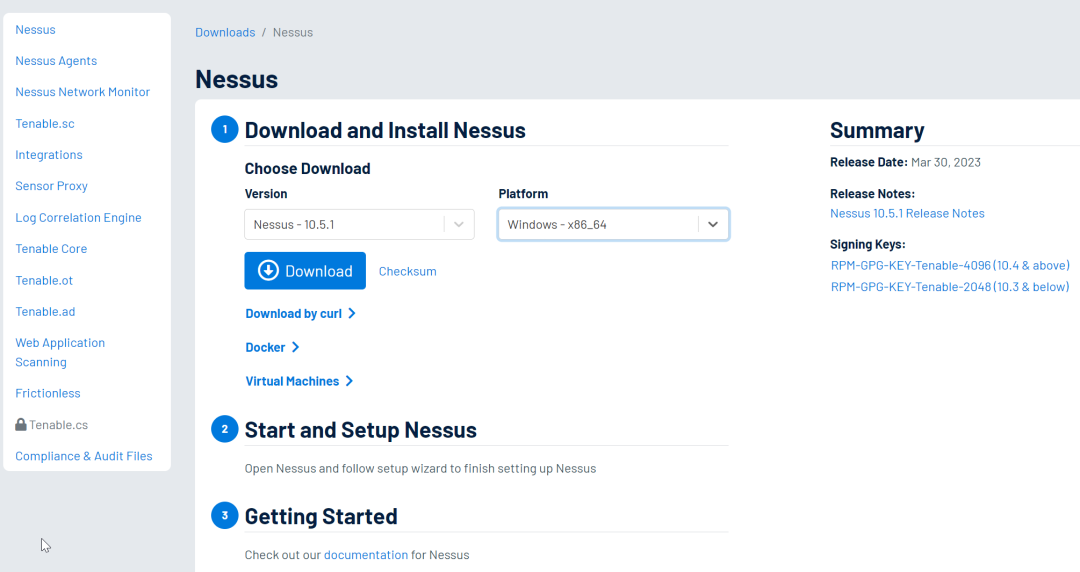Viewport: 1080px width, 572px height.
Task: Open Compliance & Audit Files page
Action: [x=84, y=456]
